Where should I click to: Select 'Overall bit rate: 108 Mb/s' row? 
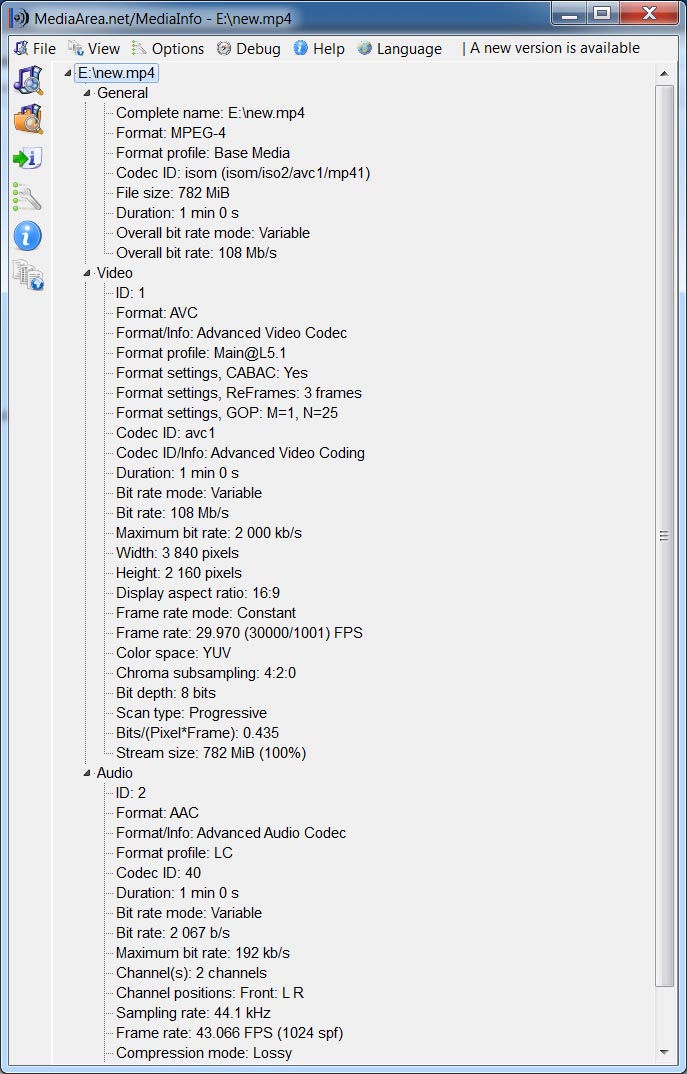pos(197,253)
